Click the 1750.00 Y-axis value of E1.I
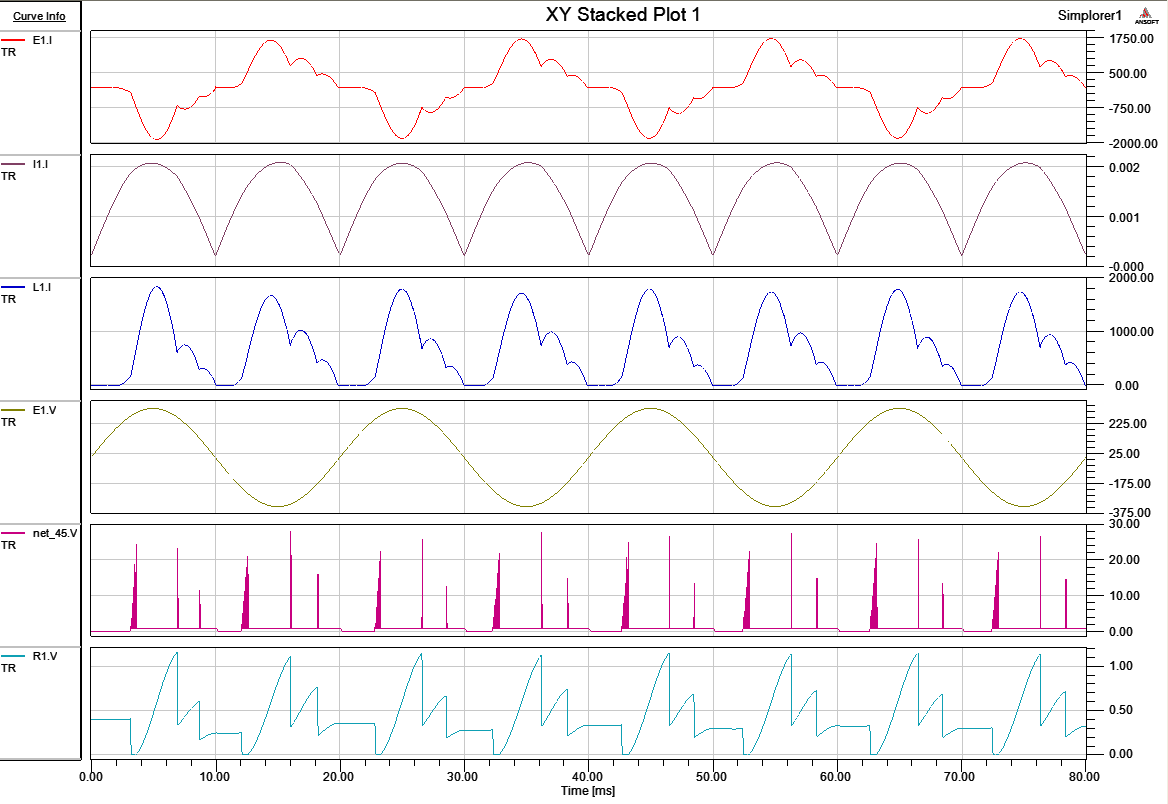This screenshot has width=1168, height=804. tap(1130, 39)
